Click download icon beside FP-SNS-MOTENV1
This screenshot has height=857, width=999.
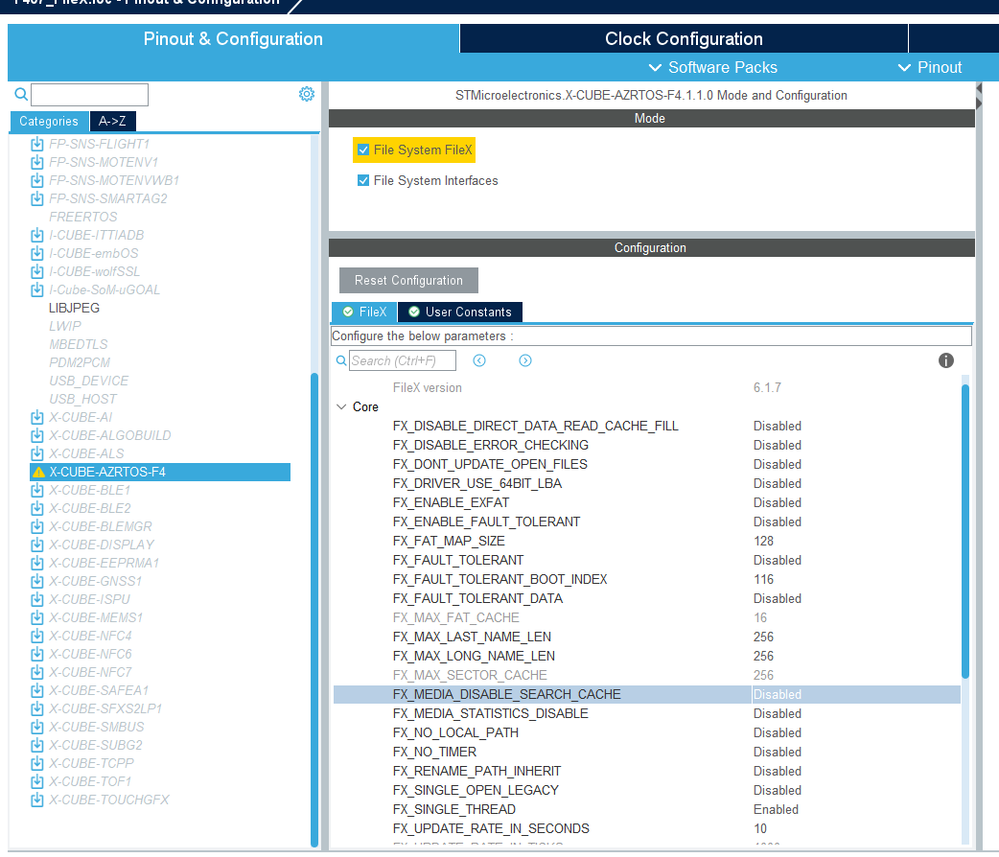[37, 162]
